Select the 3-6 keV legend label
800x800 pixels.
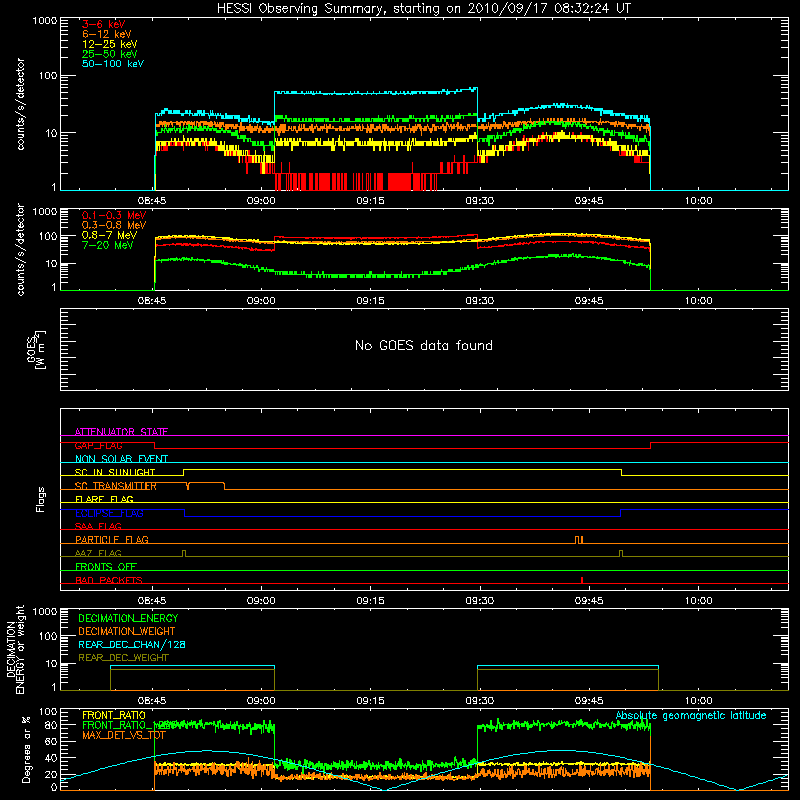coord(103,24)
